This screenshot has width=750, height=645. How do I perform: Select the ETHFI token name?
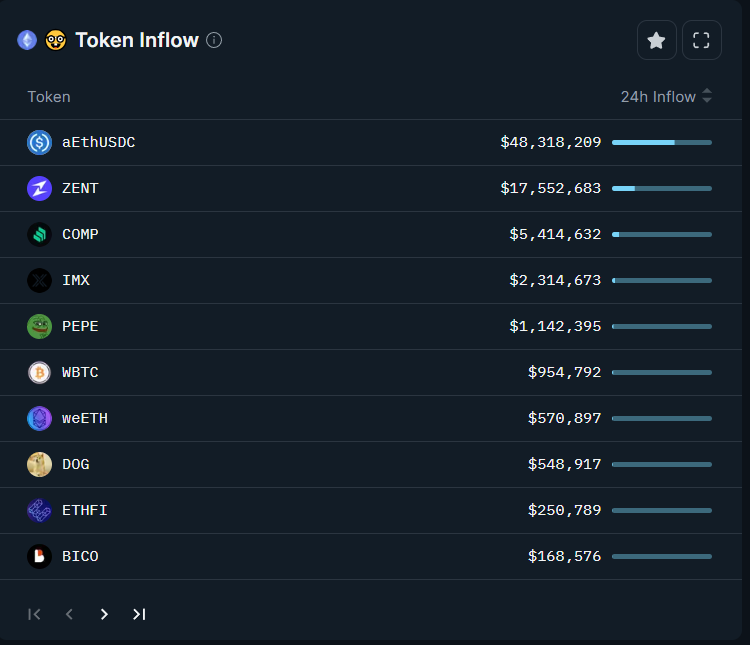tap(85, 511)
